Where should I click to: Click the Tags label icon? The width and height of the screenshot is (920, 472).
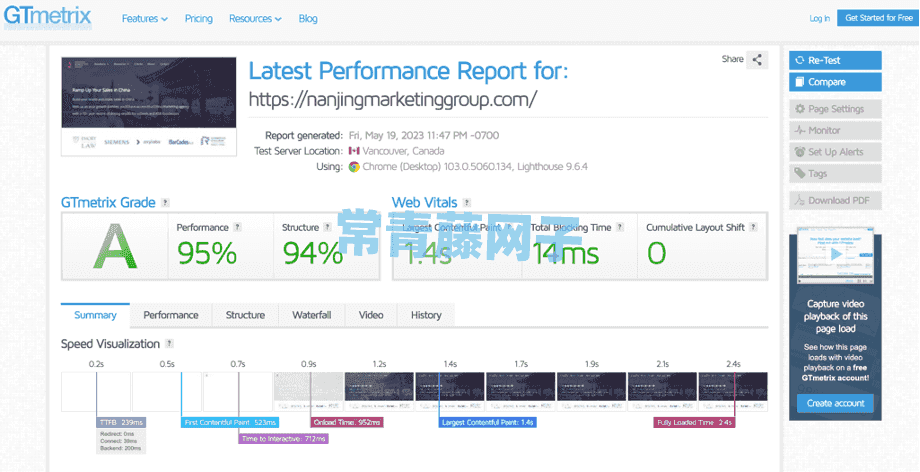(x=799, y=173)
